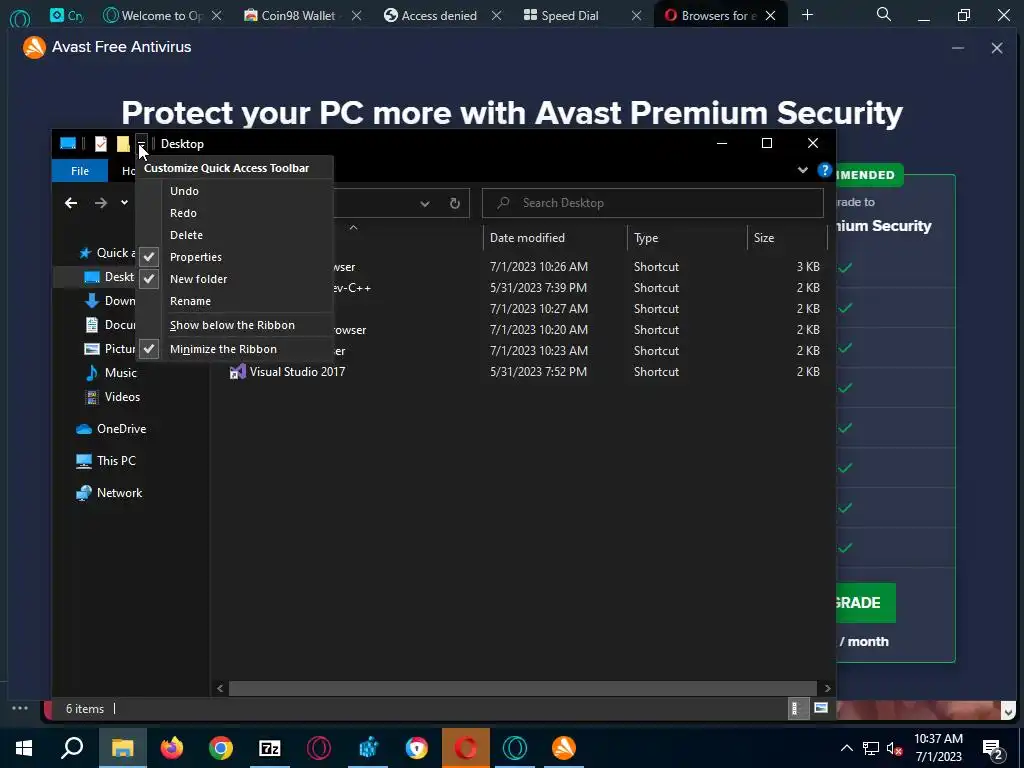Open taskbar search magnifier

[x=72, y=748]
